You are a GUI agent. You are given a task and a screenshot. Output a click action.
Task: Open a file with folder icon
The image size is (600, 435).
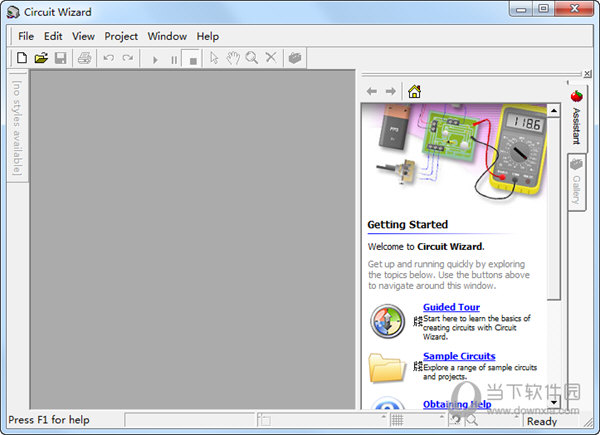pos(41,58)
